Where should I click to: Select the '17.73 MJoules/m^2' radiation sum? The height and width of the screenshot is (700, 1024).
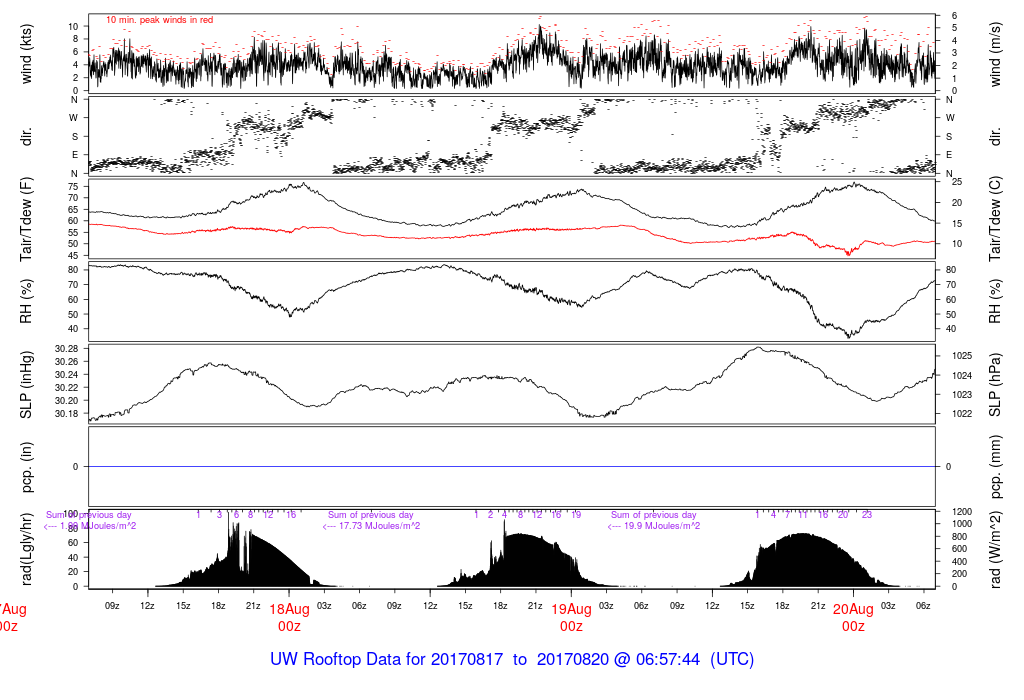pos(379,526)
